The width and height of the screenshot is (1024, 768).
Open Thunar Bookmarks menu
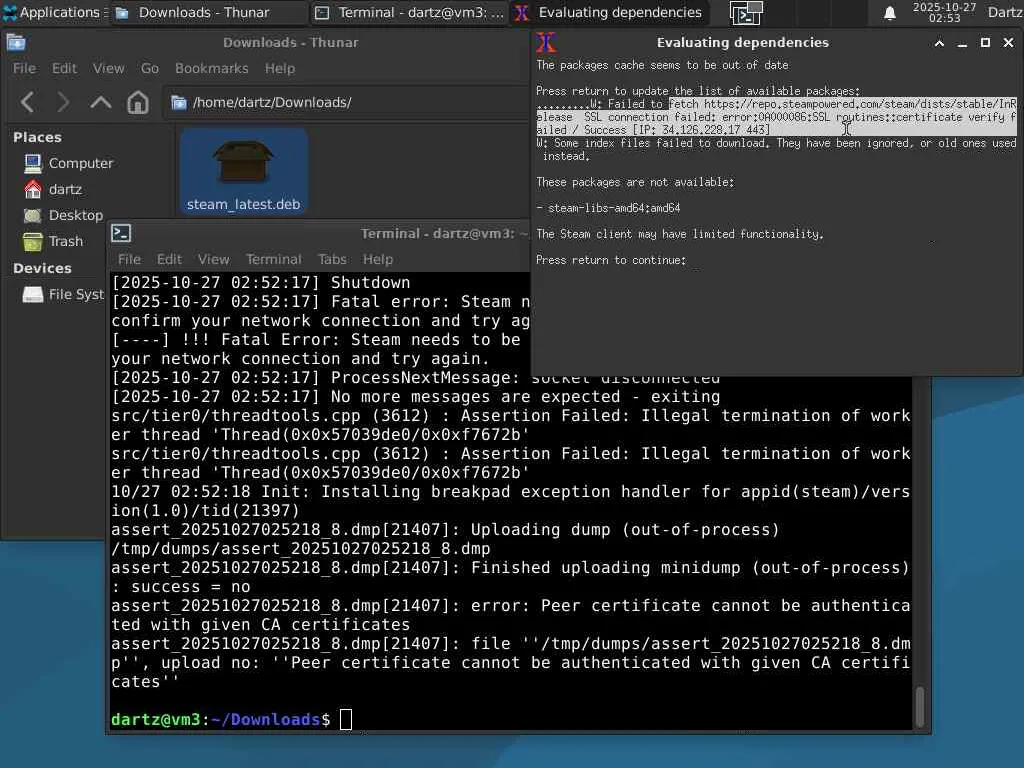click(x=212, y=68)
